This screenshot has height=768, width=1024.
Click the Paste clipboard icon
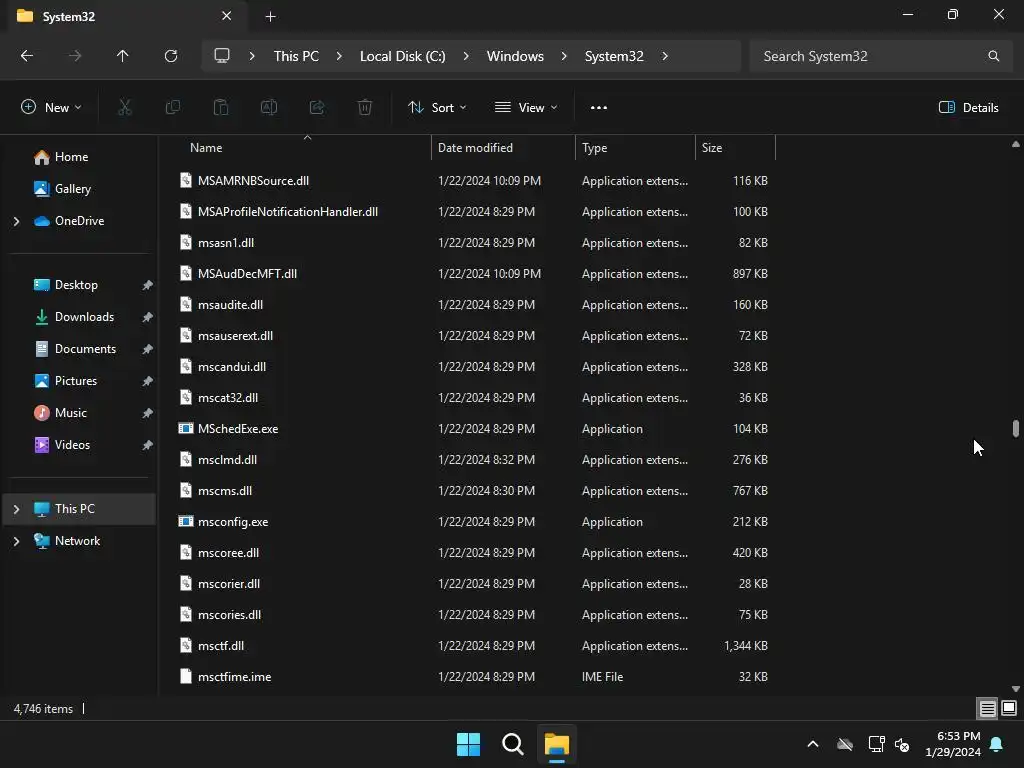(x=221, y=108)
